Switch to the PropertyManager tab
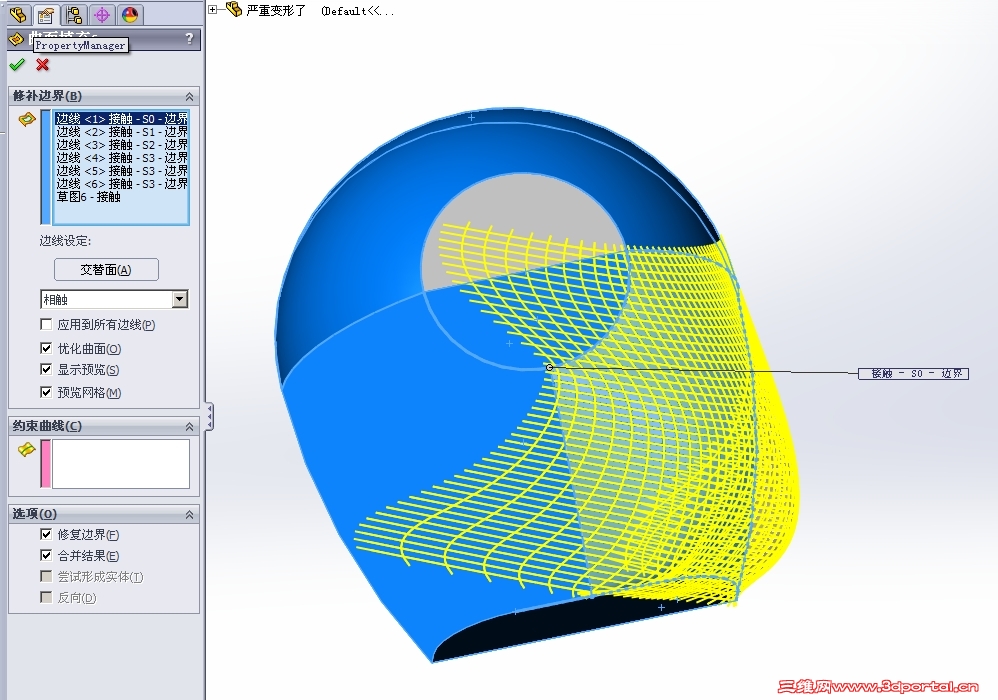This screenshot has width=998, height=700. coord(45,14)
